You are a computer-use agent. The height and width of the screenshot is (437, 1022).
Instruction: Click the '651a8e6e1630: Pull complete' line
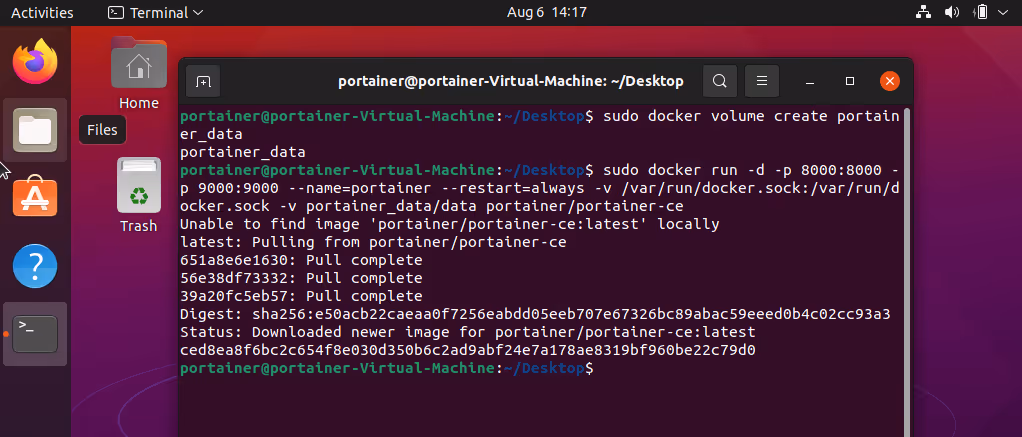pos(301,260)
